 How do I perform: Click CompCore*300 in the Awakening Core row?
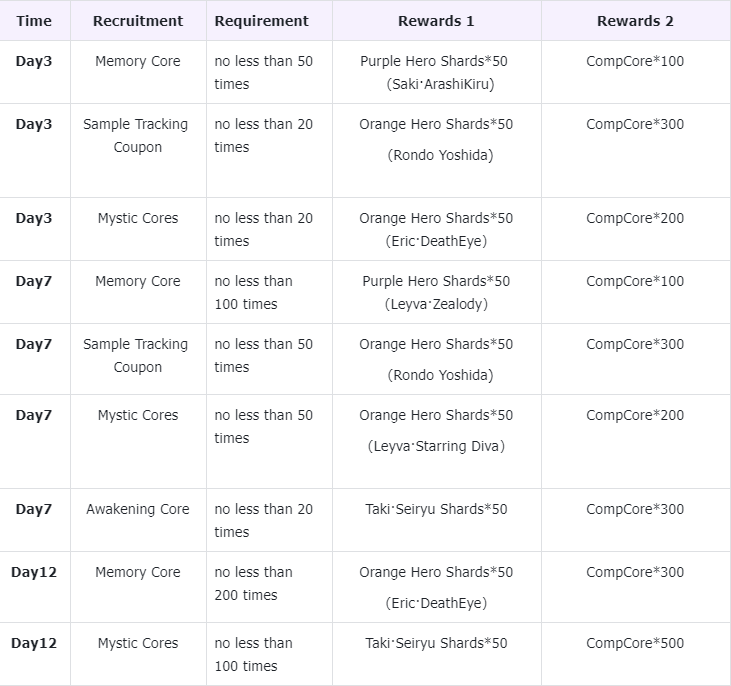pos(635,509)
